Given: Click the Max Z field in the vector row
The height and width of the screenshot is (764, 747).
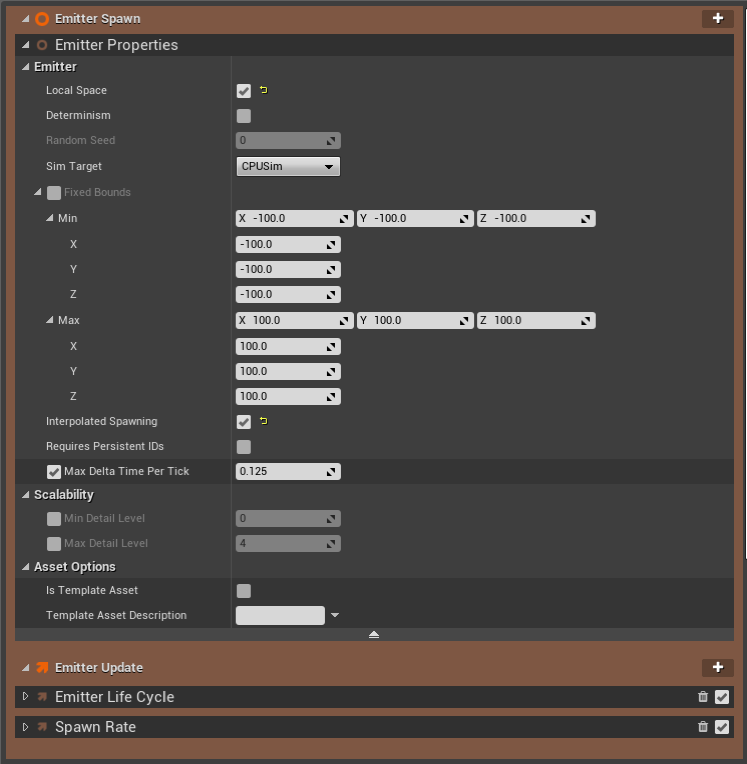Looking at the screenshot, I should pyautogui.click(x=536, y=321).
